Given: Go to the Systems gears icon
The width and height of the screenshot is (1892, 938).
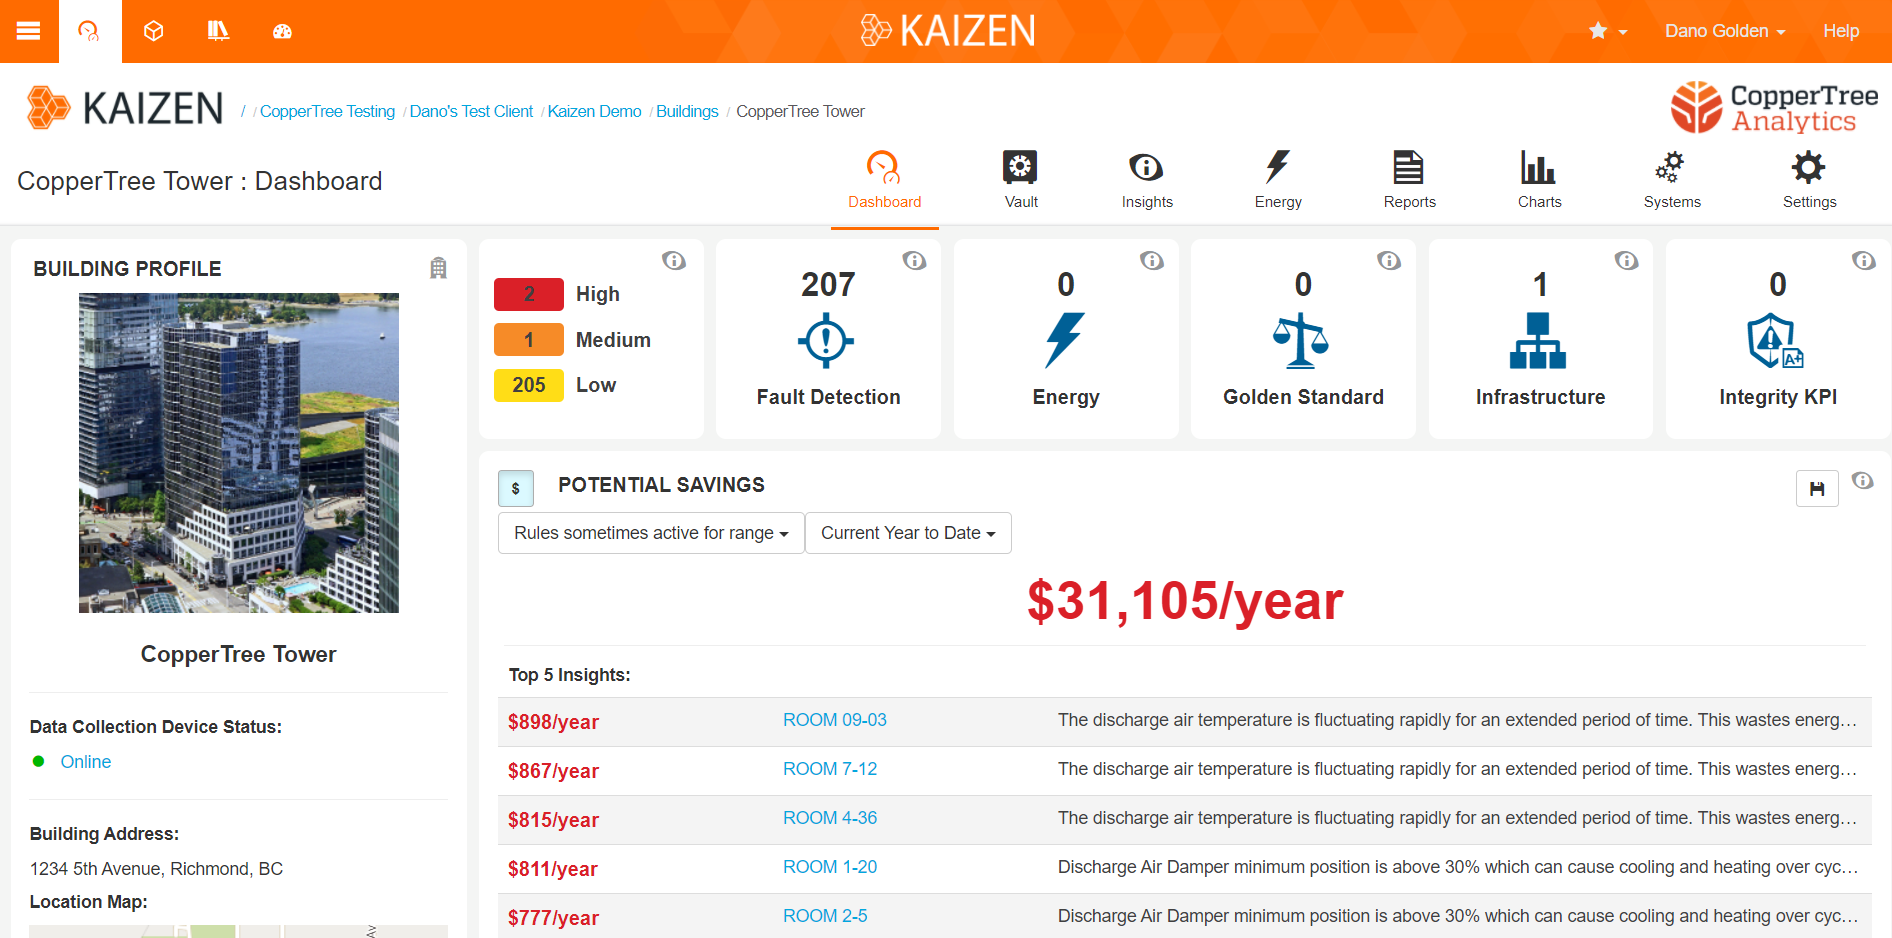Looking at the screenshot, I should click(x=1671, y=179).
